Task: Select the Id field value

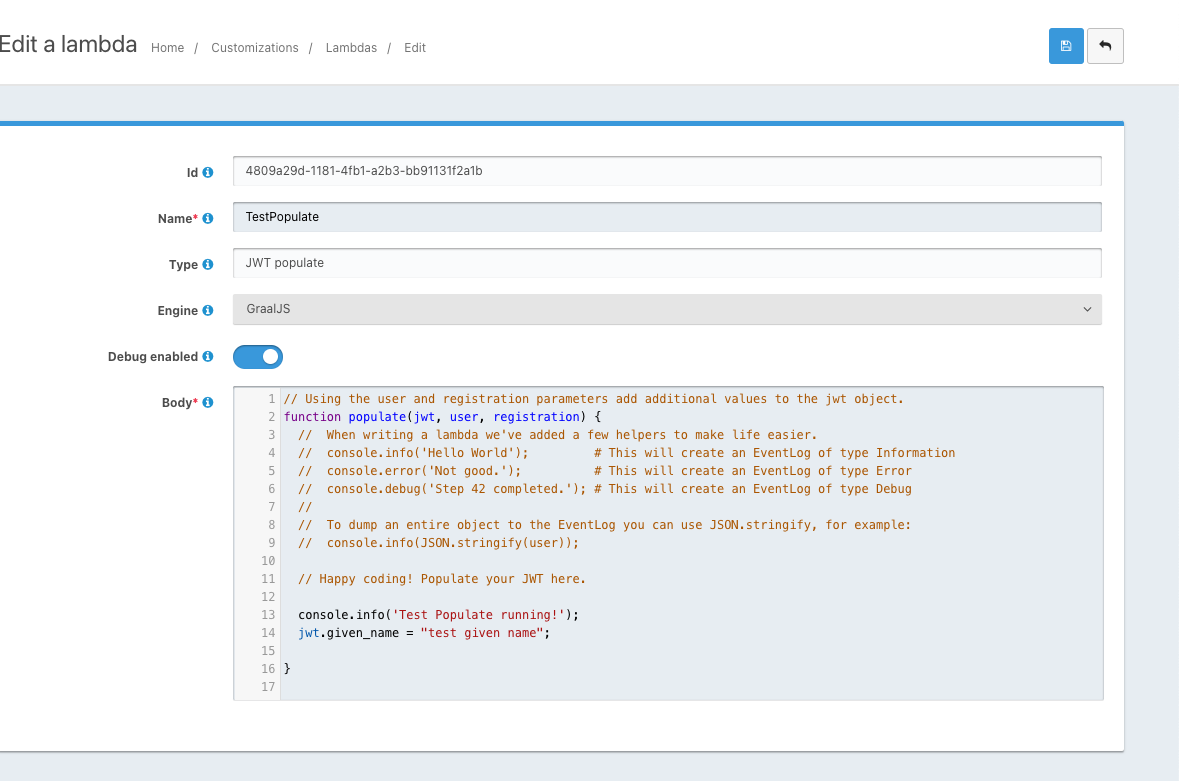Action: 667,171
